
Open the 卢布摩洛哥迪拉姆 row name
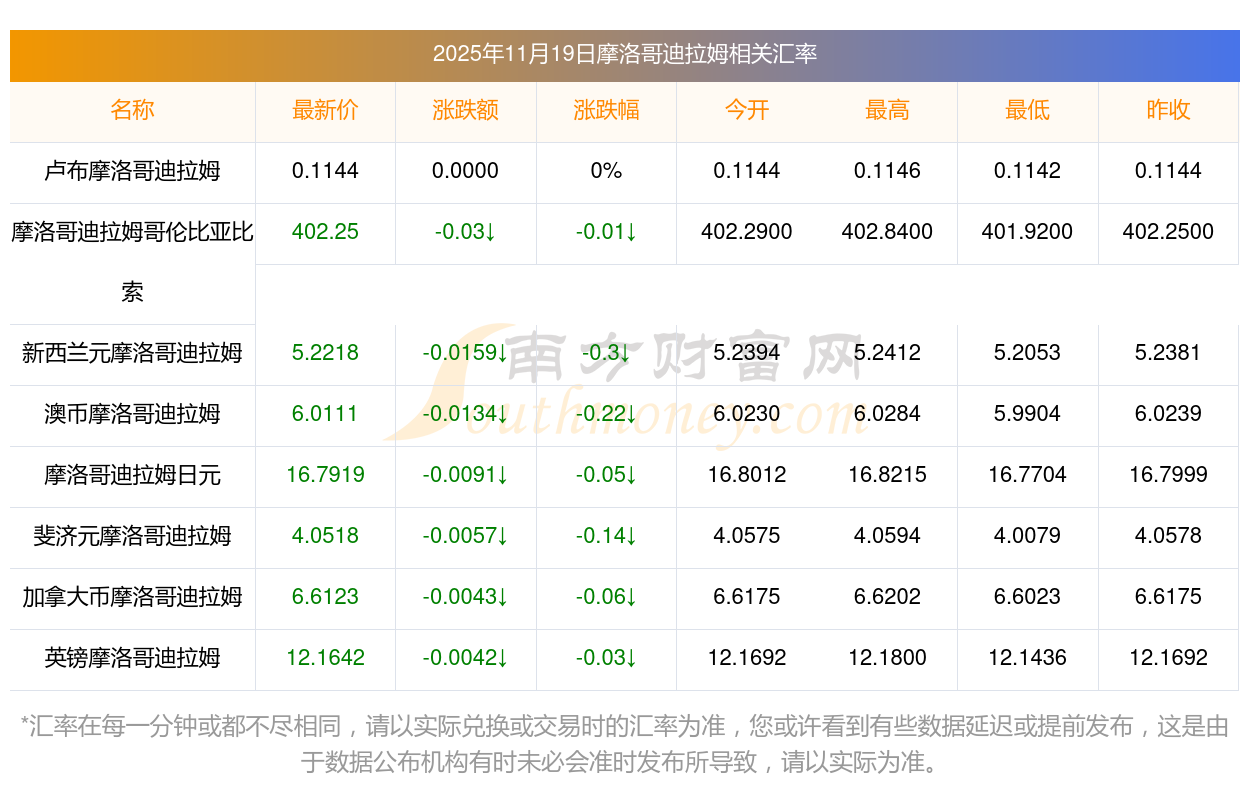point(132,171)
